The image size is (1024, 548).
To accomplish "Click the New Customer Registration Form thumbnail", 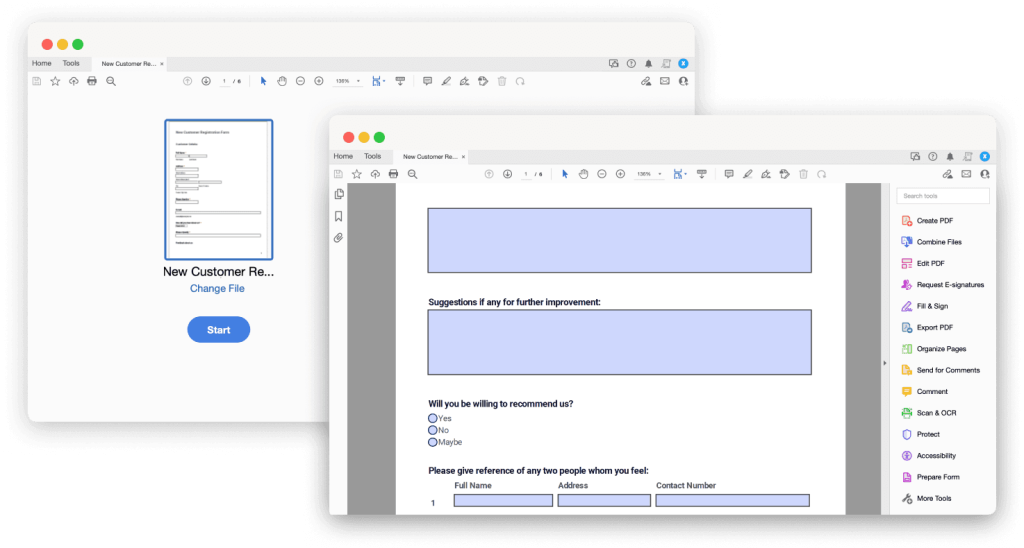I will (x=219, y=189).
